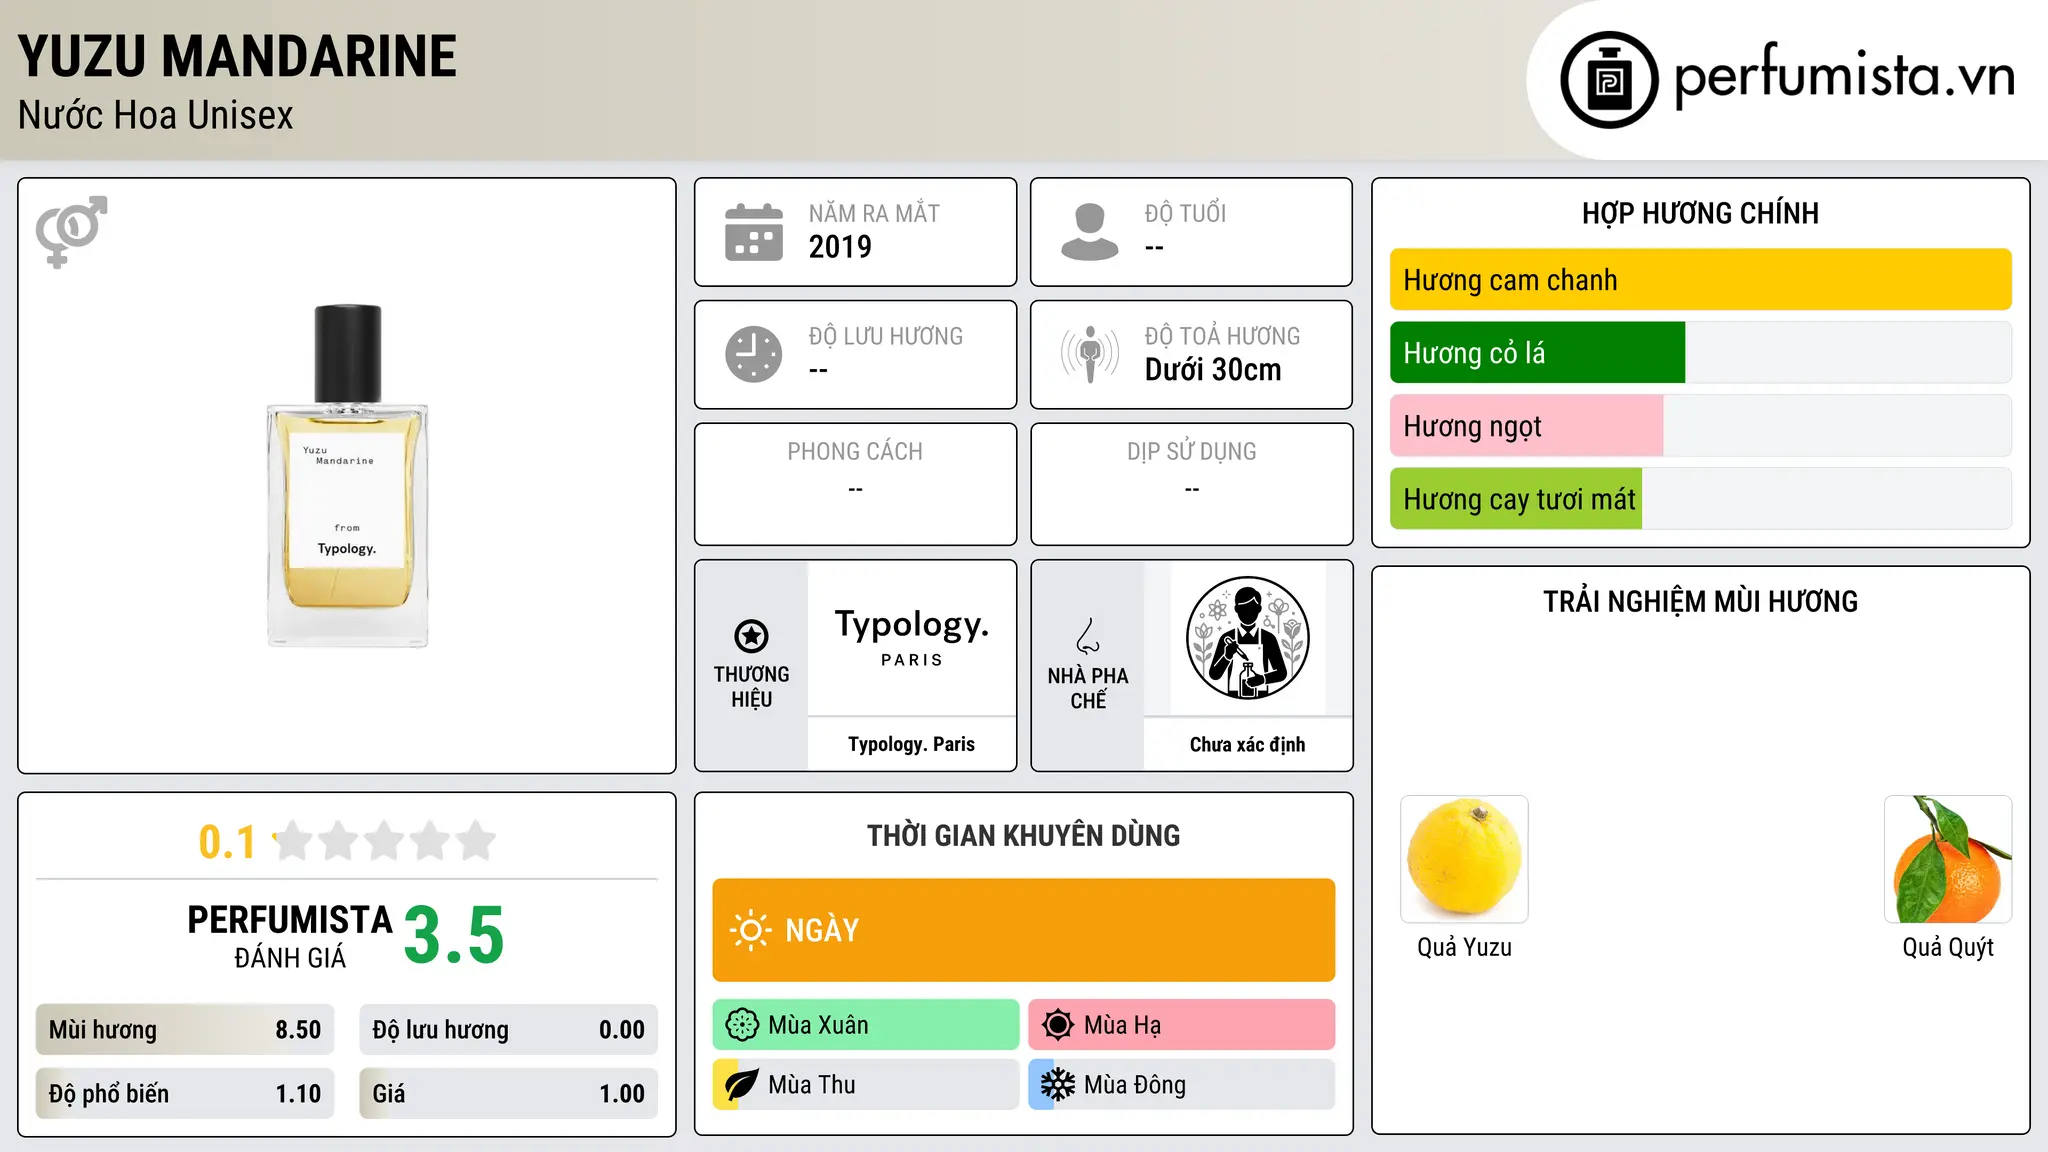Click the DỊP SỬ DỤNG card heading
Viewport: 2048px width, 1152px height.
(x=1191, y=452)
